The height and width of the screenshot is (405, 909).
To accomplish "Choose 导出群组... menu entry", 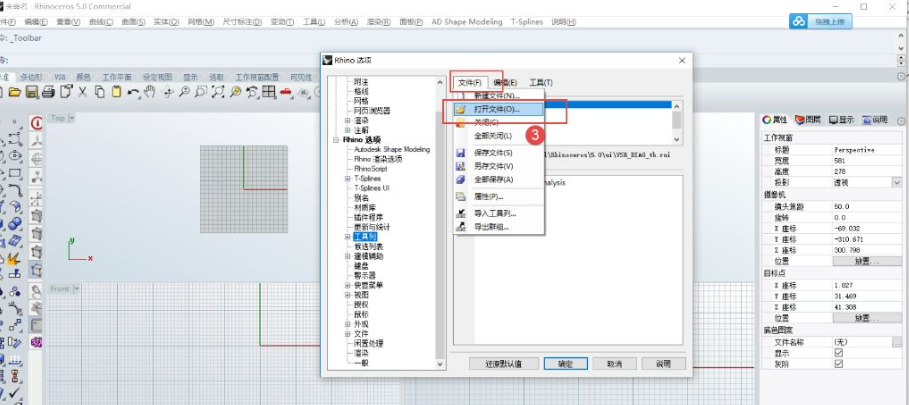I will click(x=499, y=227).
